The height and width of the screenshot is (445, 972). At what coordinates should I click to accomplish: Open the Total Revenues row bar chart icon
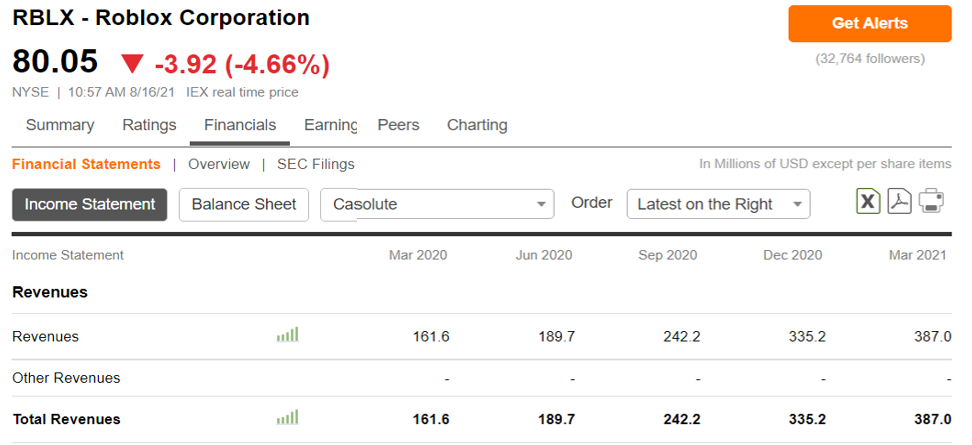[x=288, y=418]
